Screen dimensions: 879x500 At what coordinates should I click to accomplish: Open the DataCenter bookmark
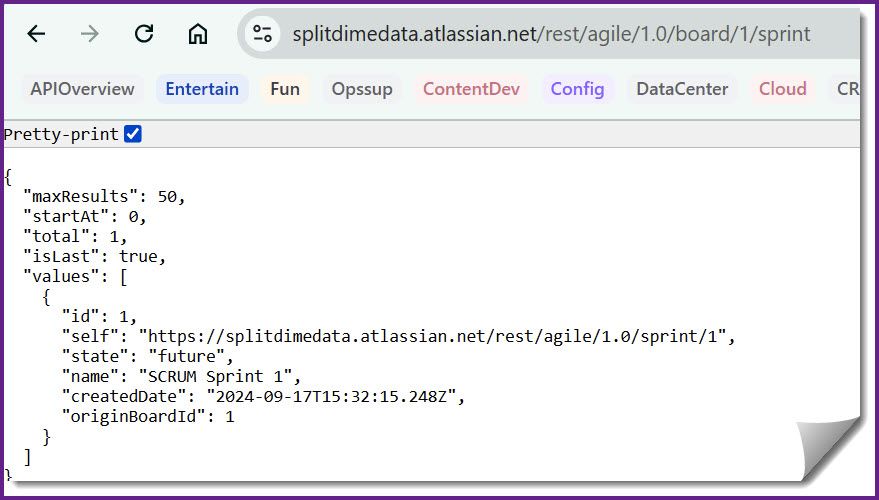coord(682,89)
